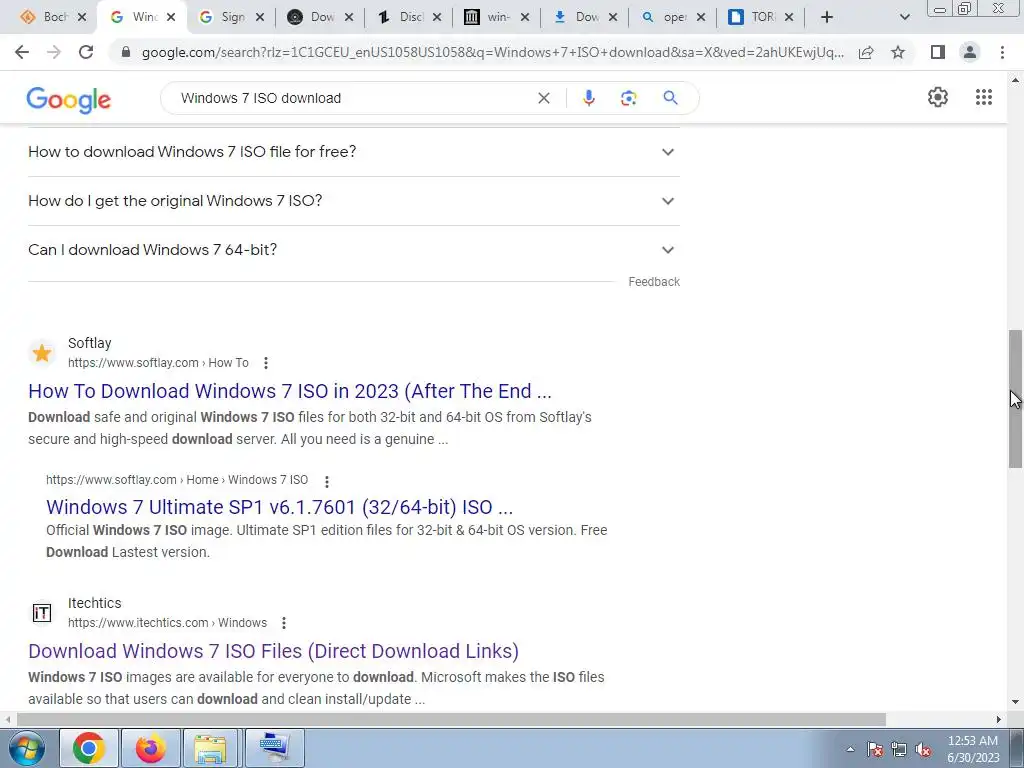
Task: Launch Chrome from the taskbar
Action: (x=89, y=748)
